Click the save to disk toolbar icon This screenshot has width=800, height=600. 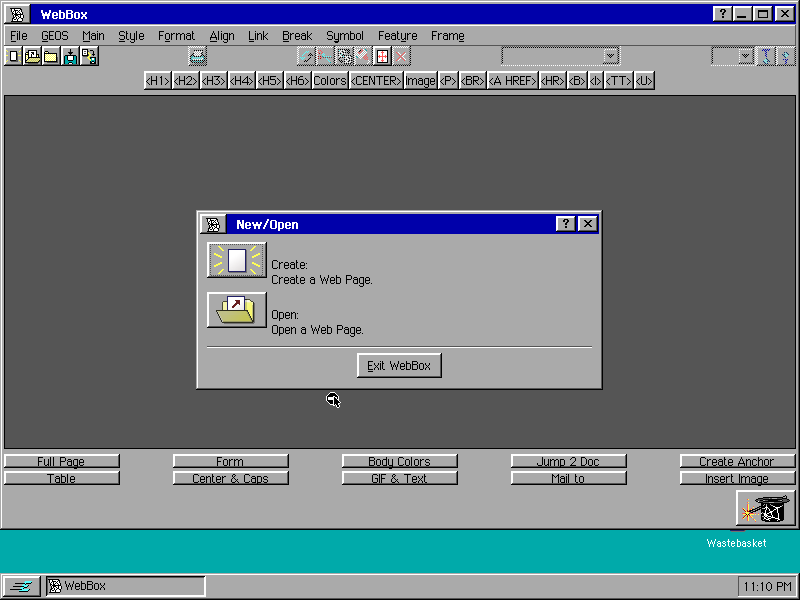[70, 56]
